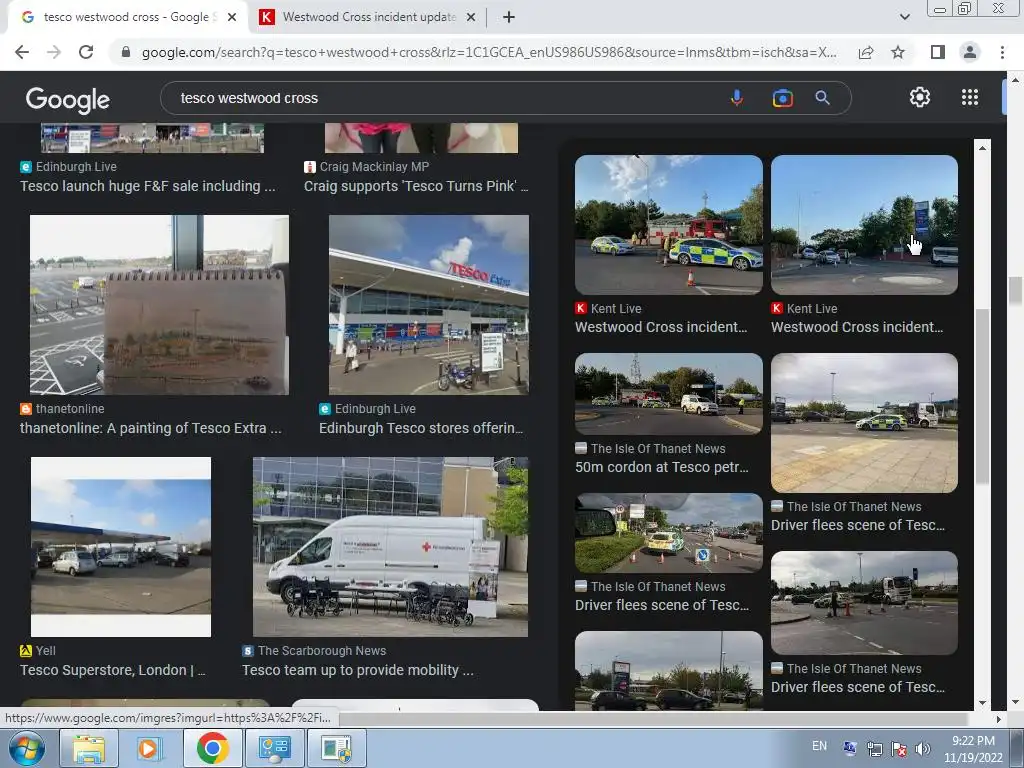Viewport: 1024px width, 768px height.
Task: Open the Kent Live police cars related image
Action: 669,225
